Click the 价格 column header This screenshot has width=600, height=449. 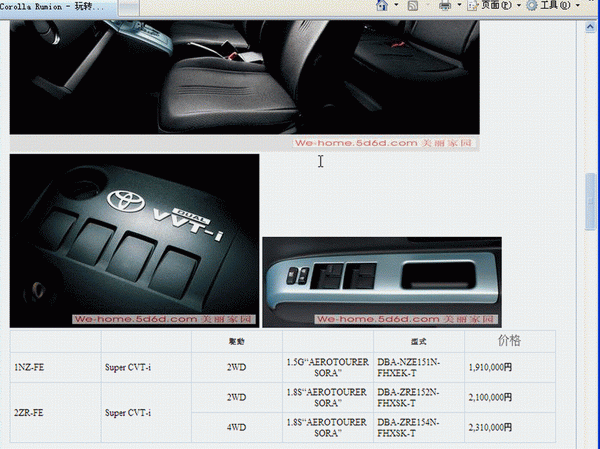coord(510,340)
